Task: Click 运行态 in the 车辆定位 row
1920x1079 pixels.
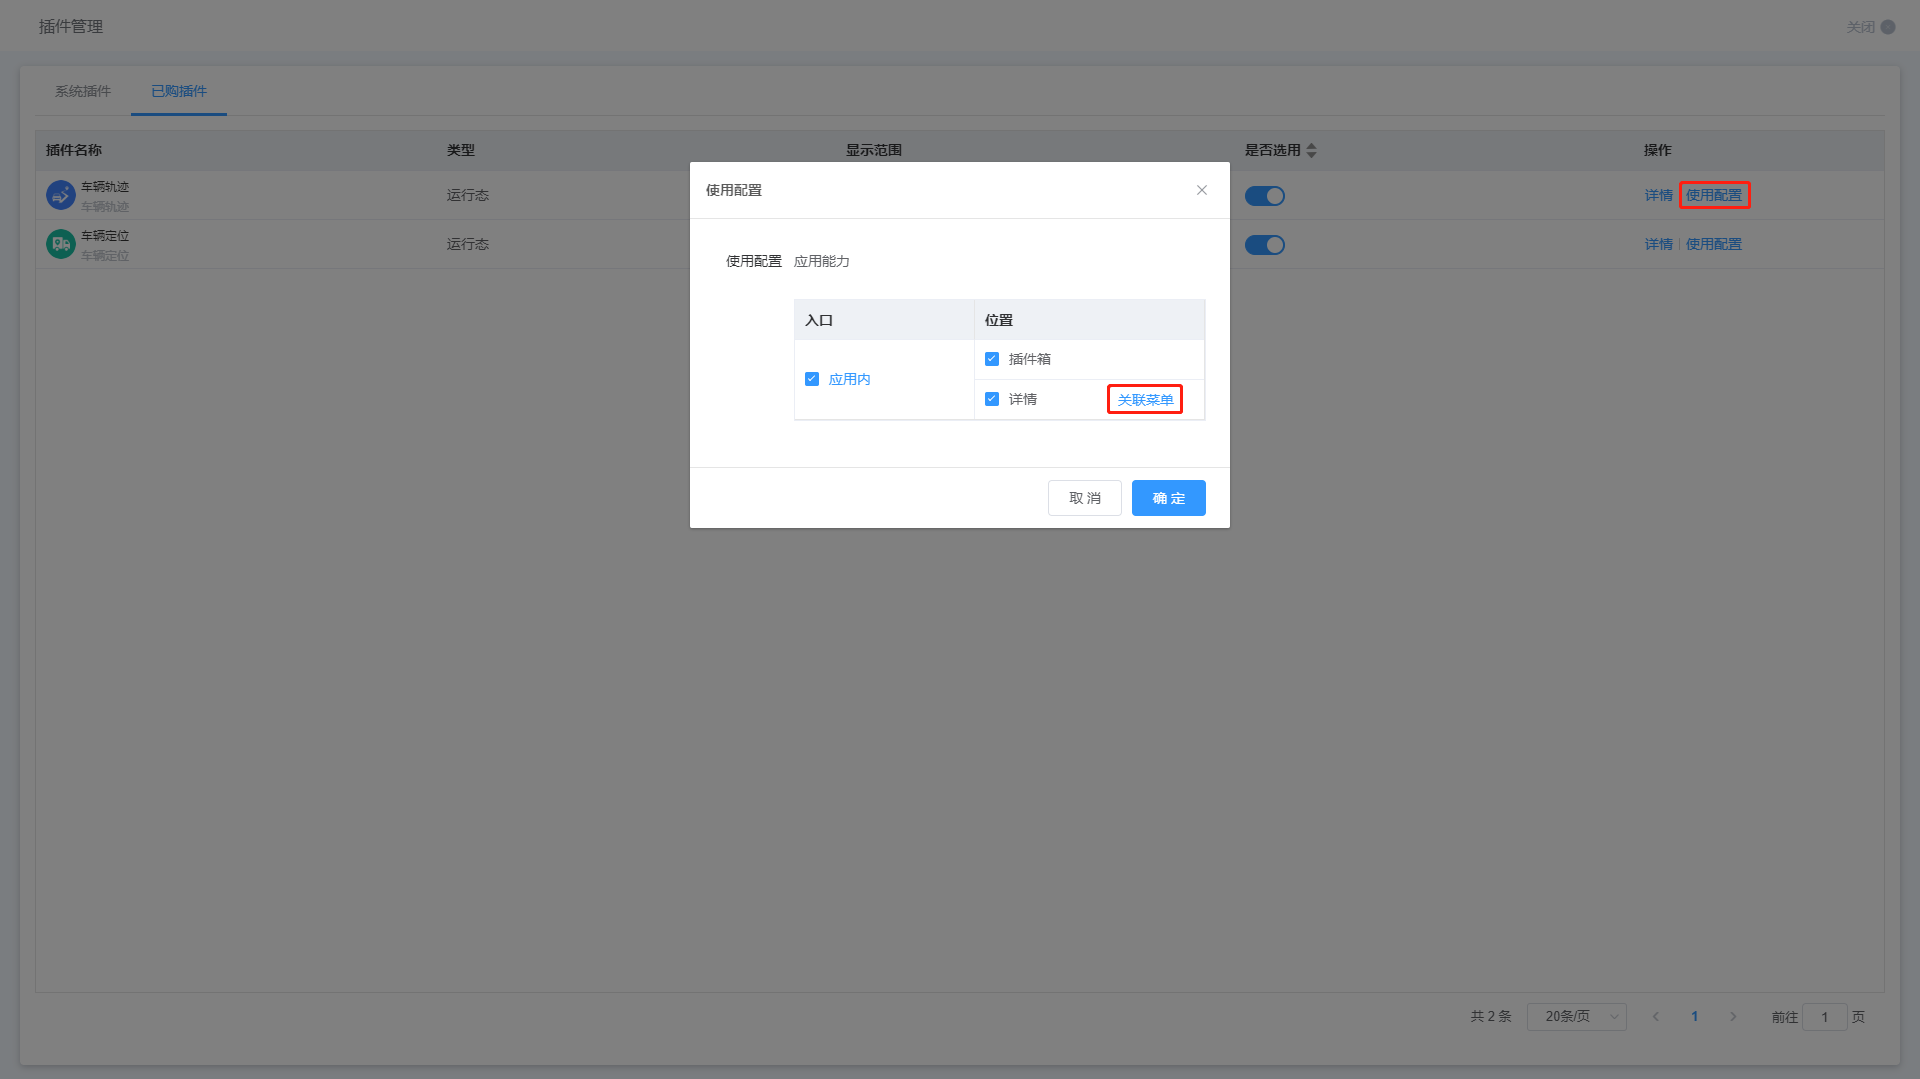Action: click(468, 244)
